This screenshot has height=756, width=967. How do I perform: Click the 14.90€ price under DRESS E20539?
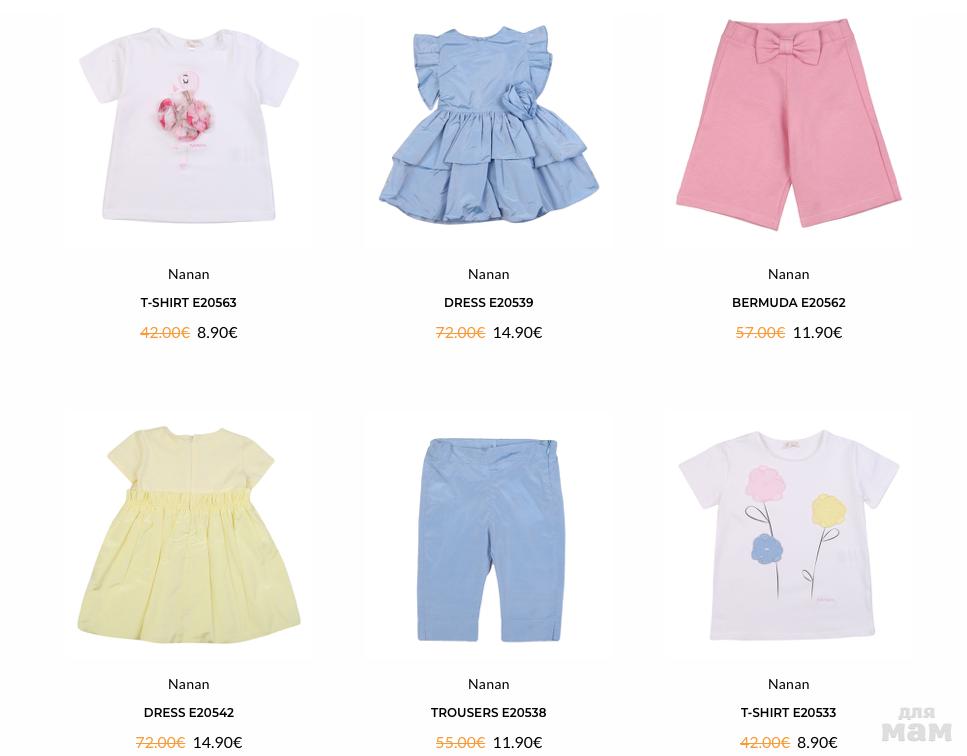coord(517,333)
